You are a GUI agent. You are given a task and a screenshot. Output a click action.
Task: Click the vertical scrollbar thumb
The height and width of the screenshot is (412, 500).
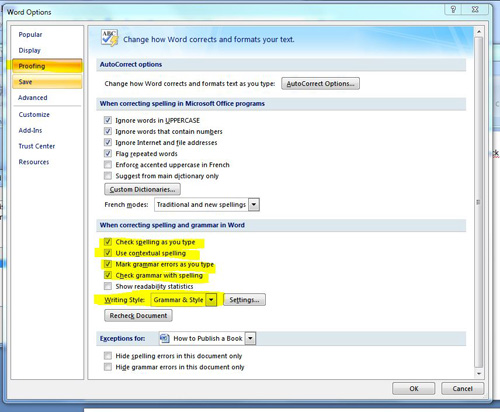(x=479, y=202)
